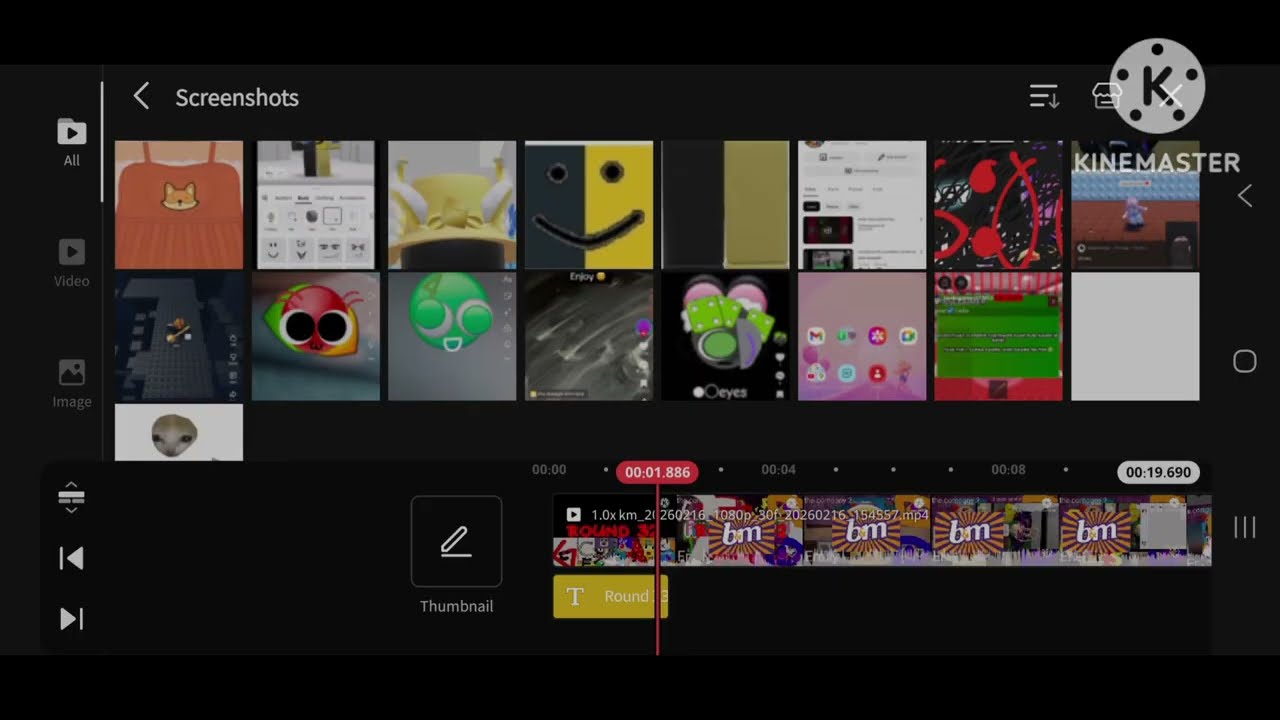Image resolution: width=1280 pixels, height=720 pixels.
Task: Choose the Roblox character gameplay screenshot
Action: click(1135, 205)
